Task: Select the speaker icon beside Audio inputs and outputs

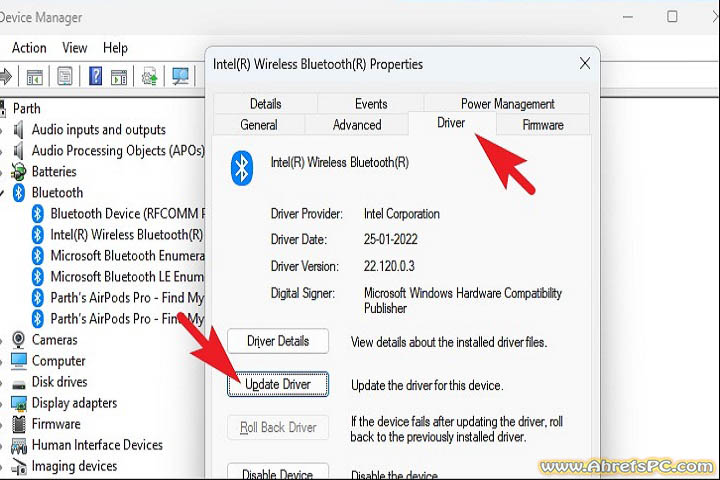Action: tap(18, 130)
